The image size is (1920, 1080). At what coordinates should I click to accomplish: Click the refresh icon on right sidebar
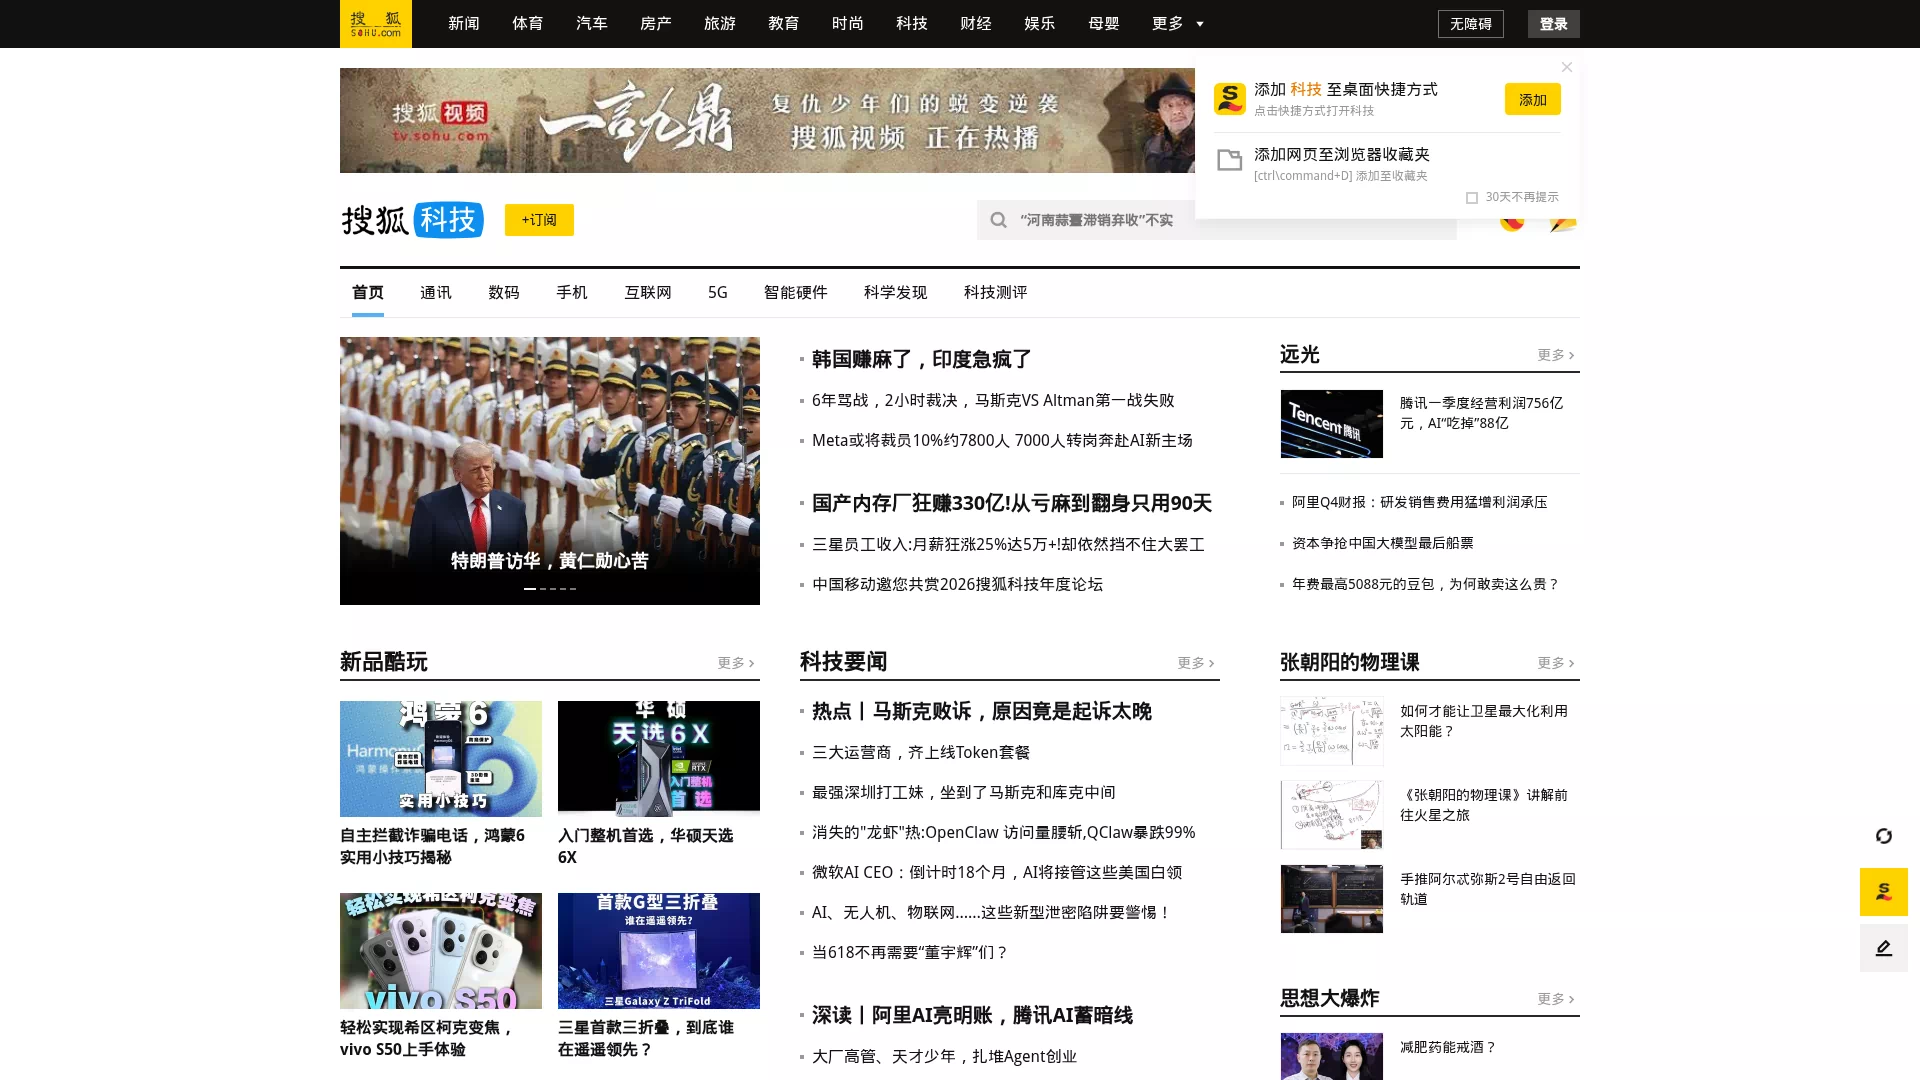click(1884, 836)
